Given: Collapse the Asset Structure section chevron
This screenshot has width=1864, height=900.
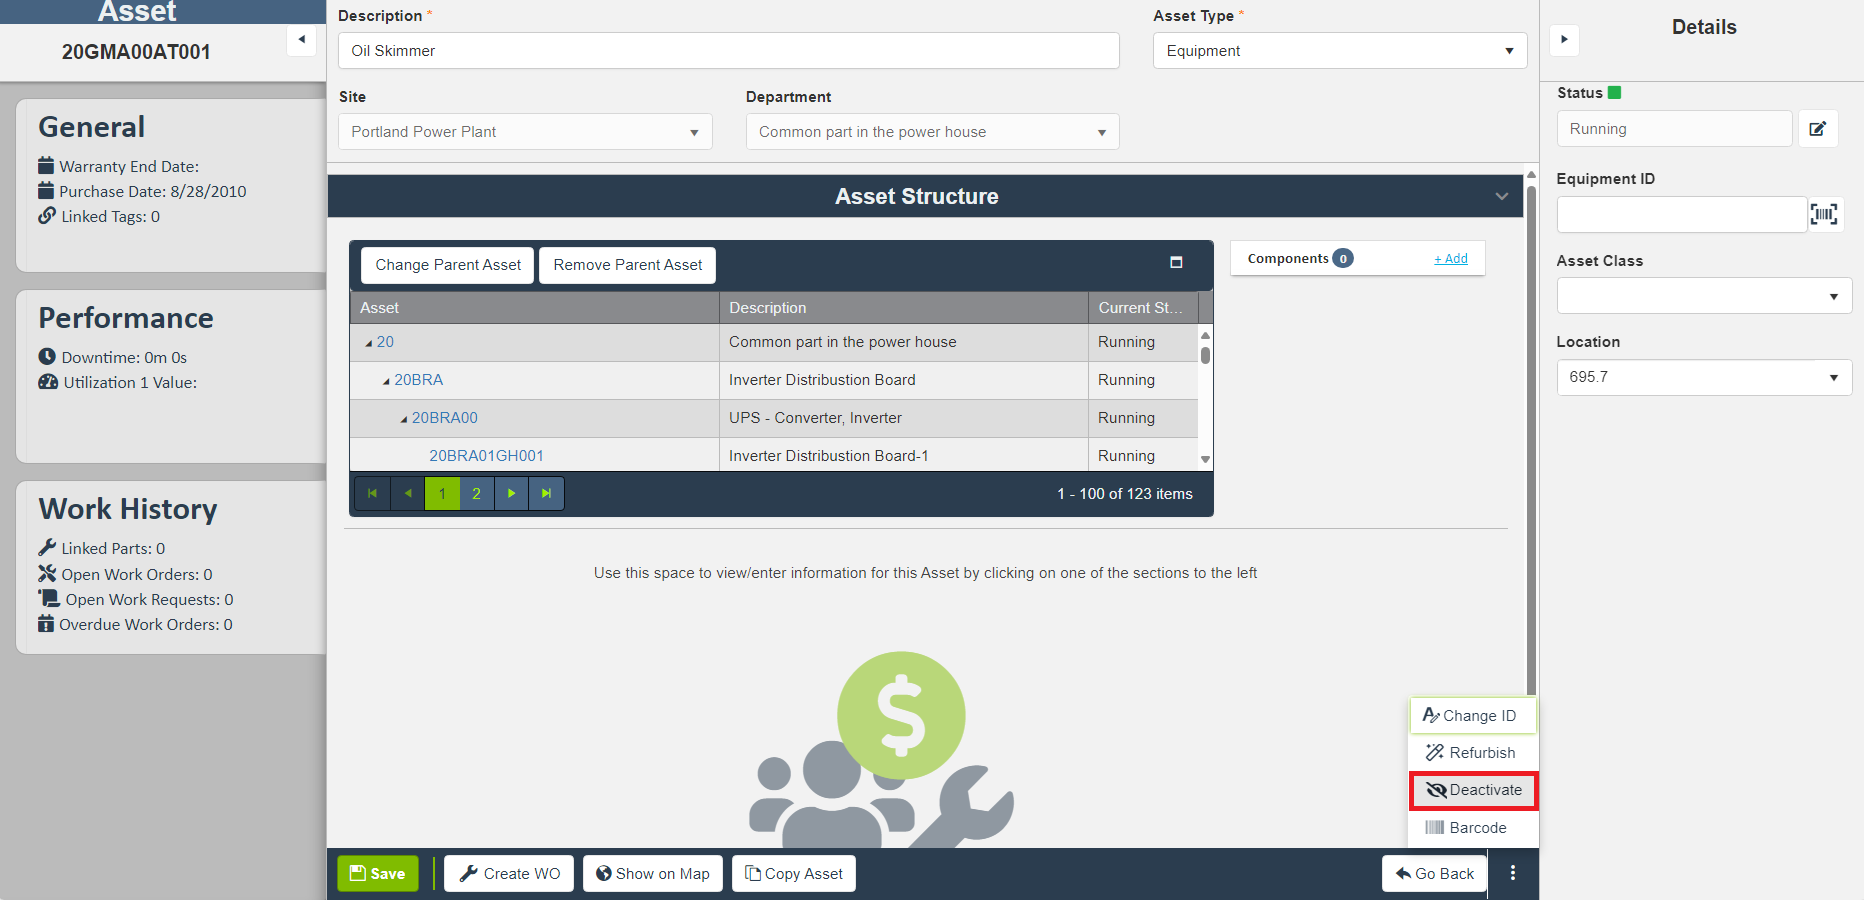Looking at the screenshot, I should (1501, 197).
